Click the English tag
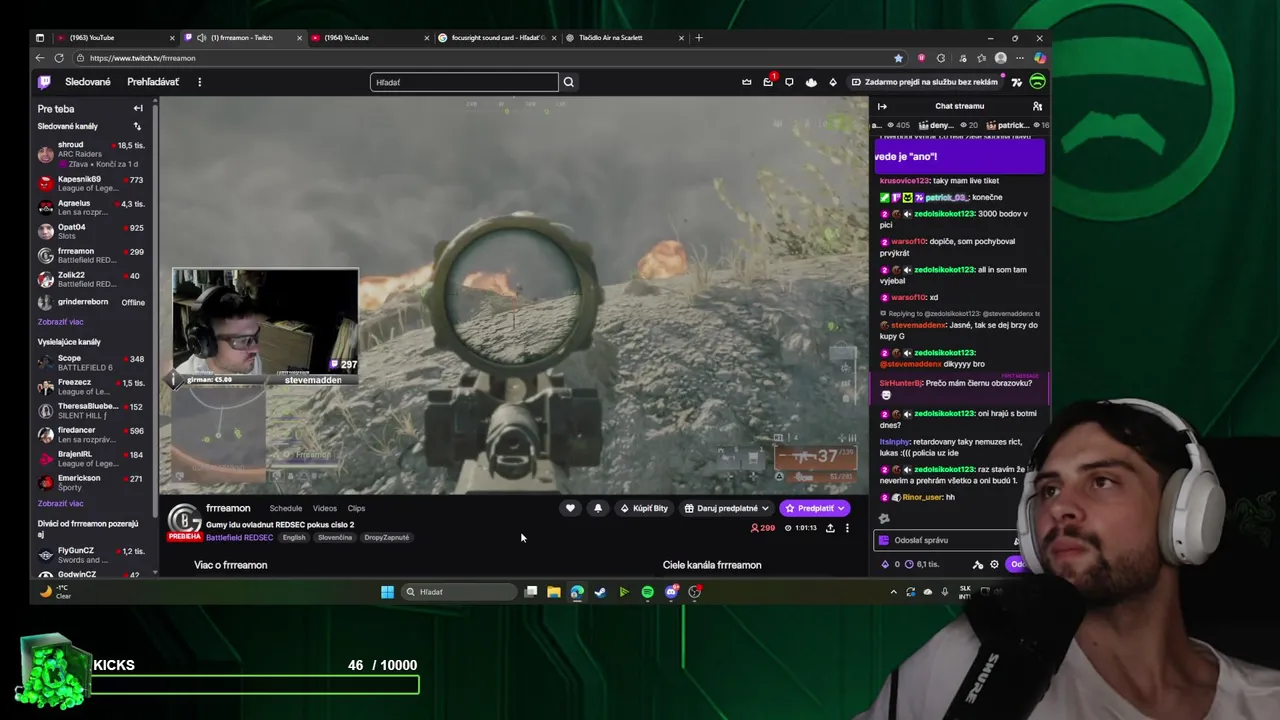The width and height of the screenshot is (1280, 720). [x=294, y=537]
